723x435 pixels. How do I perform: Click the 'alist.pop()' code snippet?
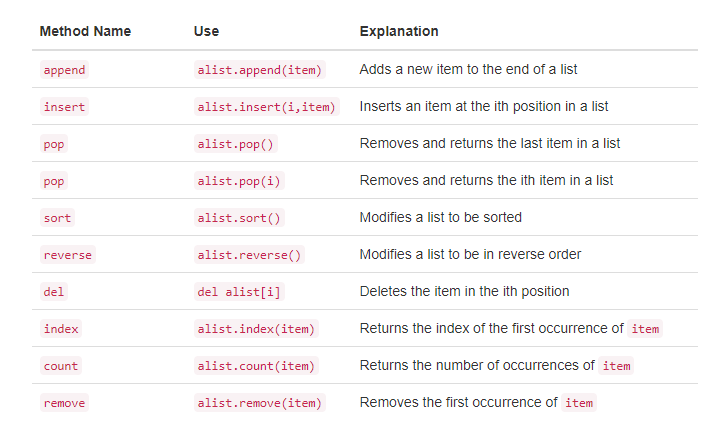pyautogui.click(x=236, y=144)
